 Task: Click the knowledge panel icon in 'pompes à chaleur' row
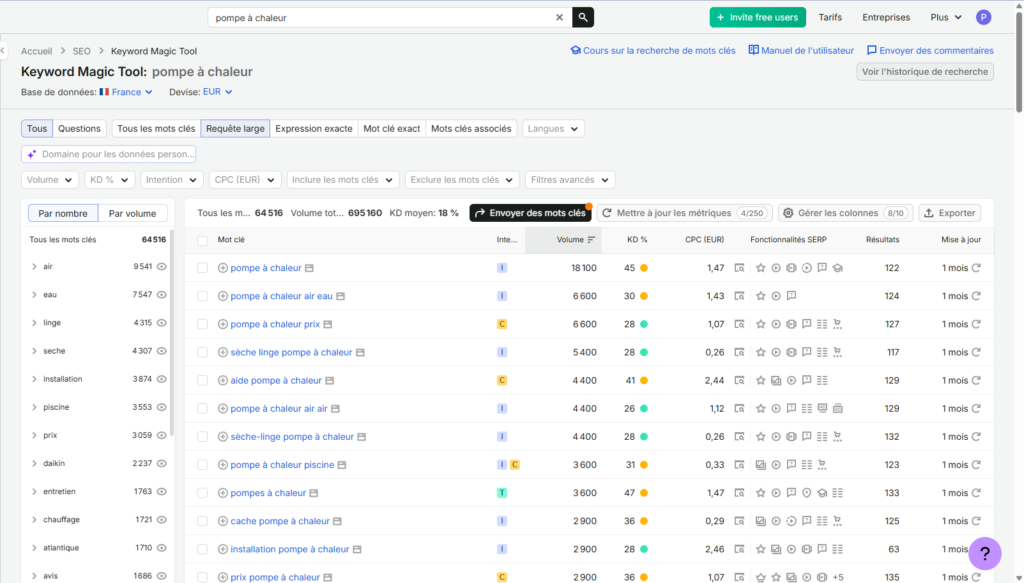click(822, 493)
